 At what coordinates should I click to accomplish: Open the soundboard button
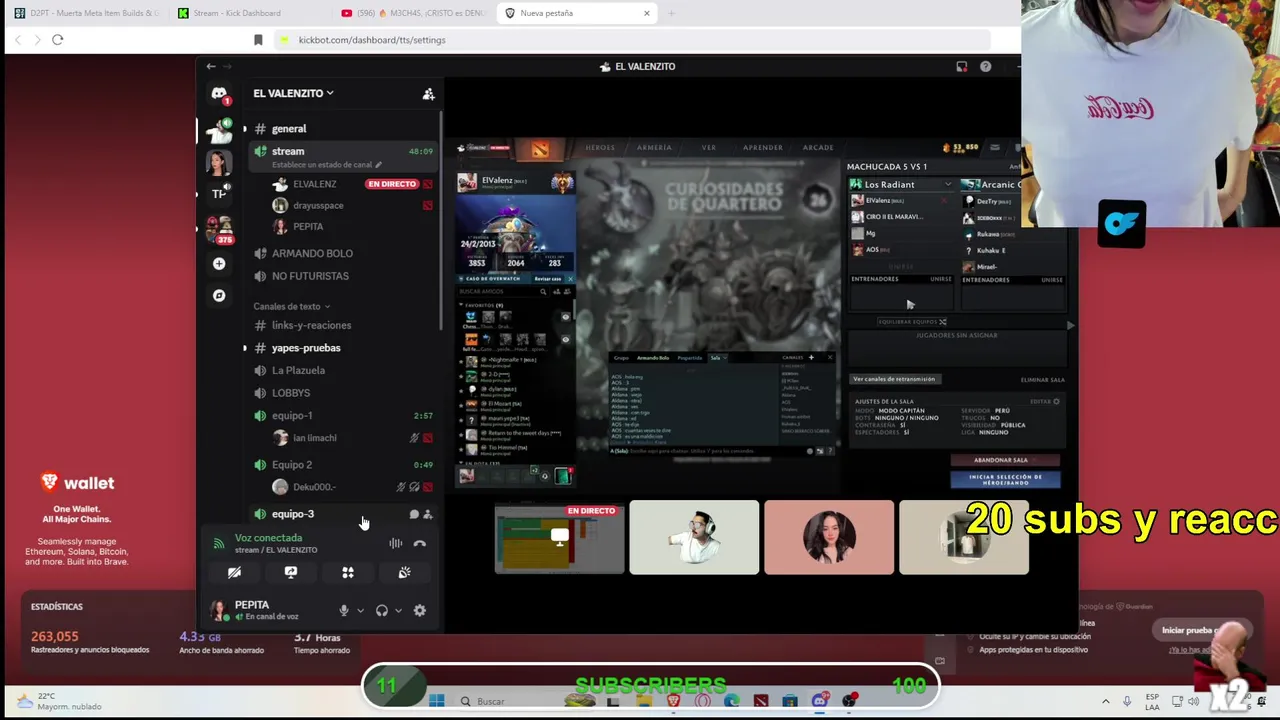tap(404, 573)
